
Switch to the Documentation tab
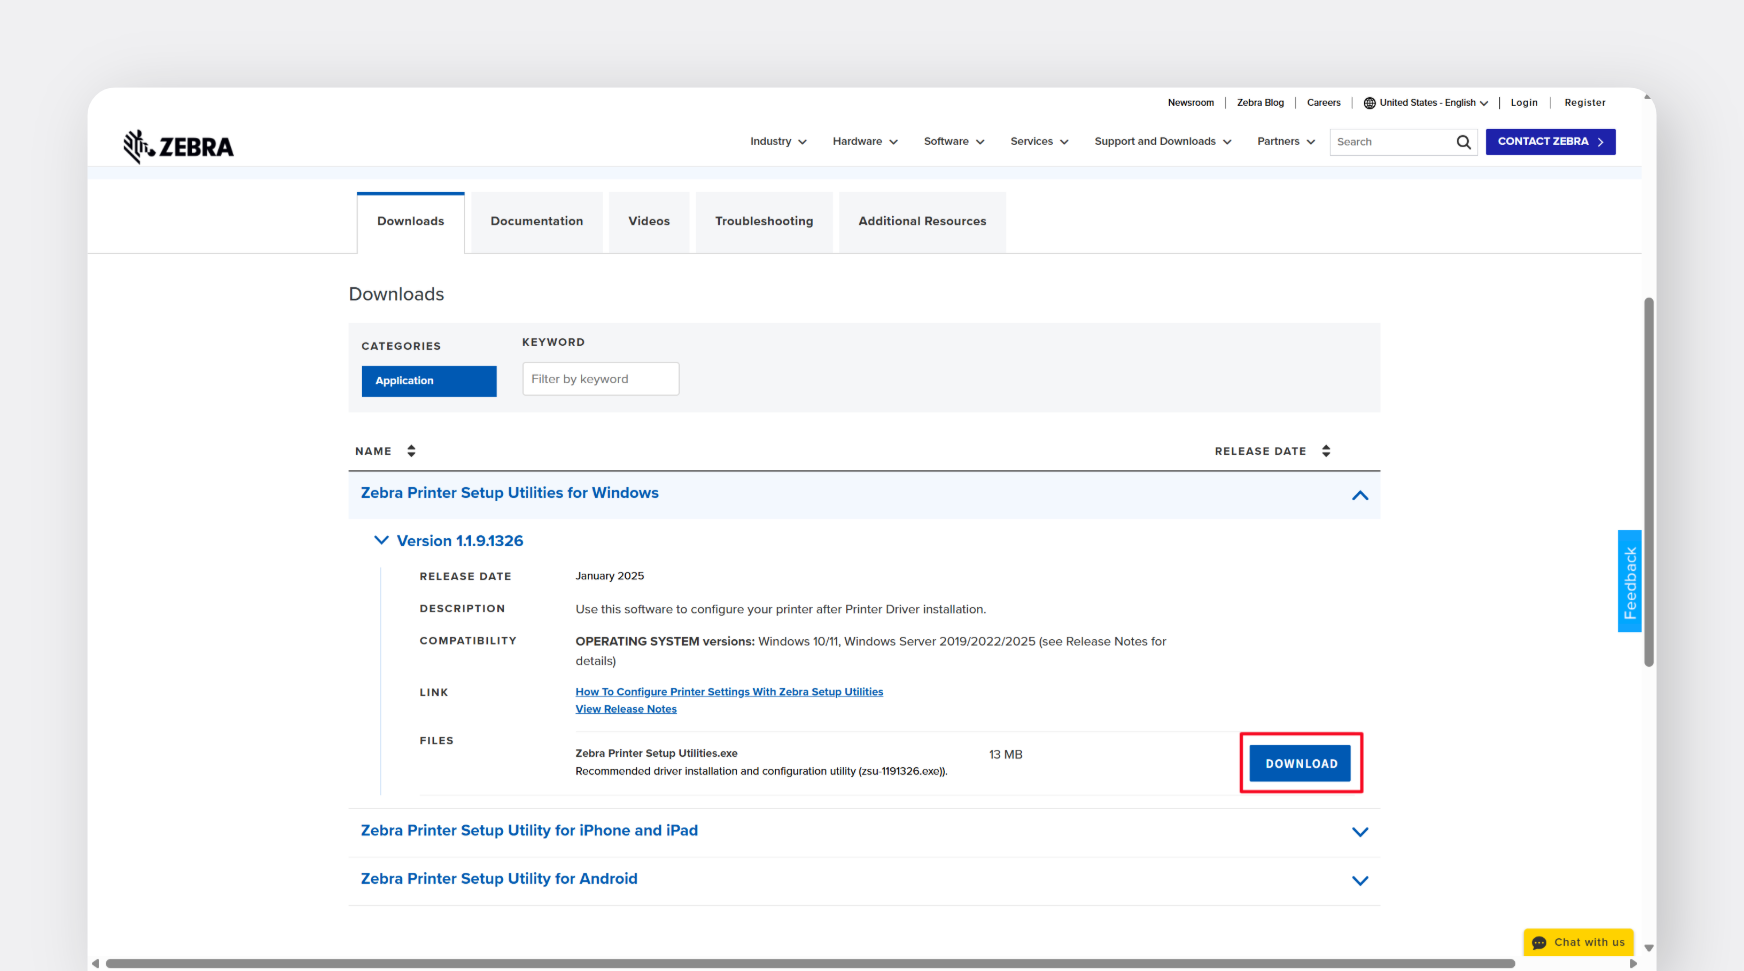(x=536, y=221)
